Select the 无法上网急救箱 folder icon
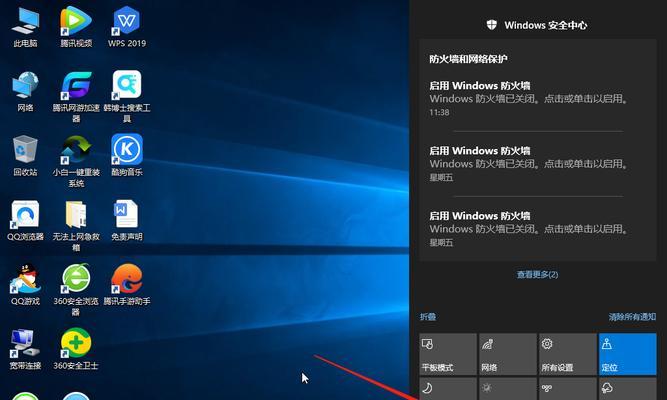Screen dimensions: 667x400 point(76,226)
